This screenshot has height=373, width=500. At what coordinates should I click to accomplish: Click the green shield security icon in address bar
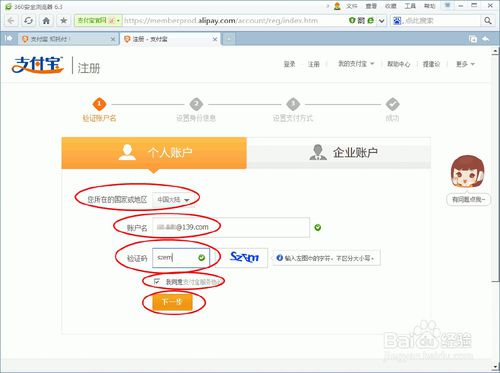tap(352, 21)
